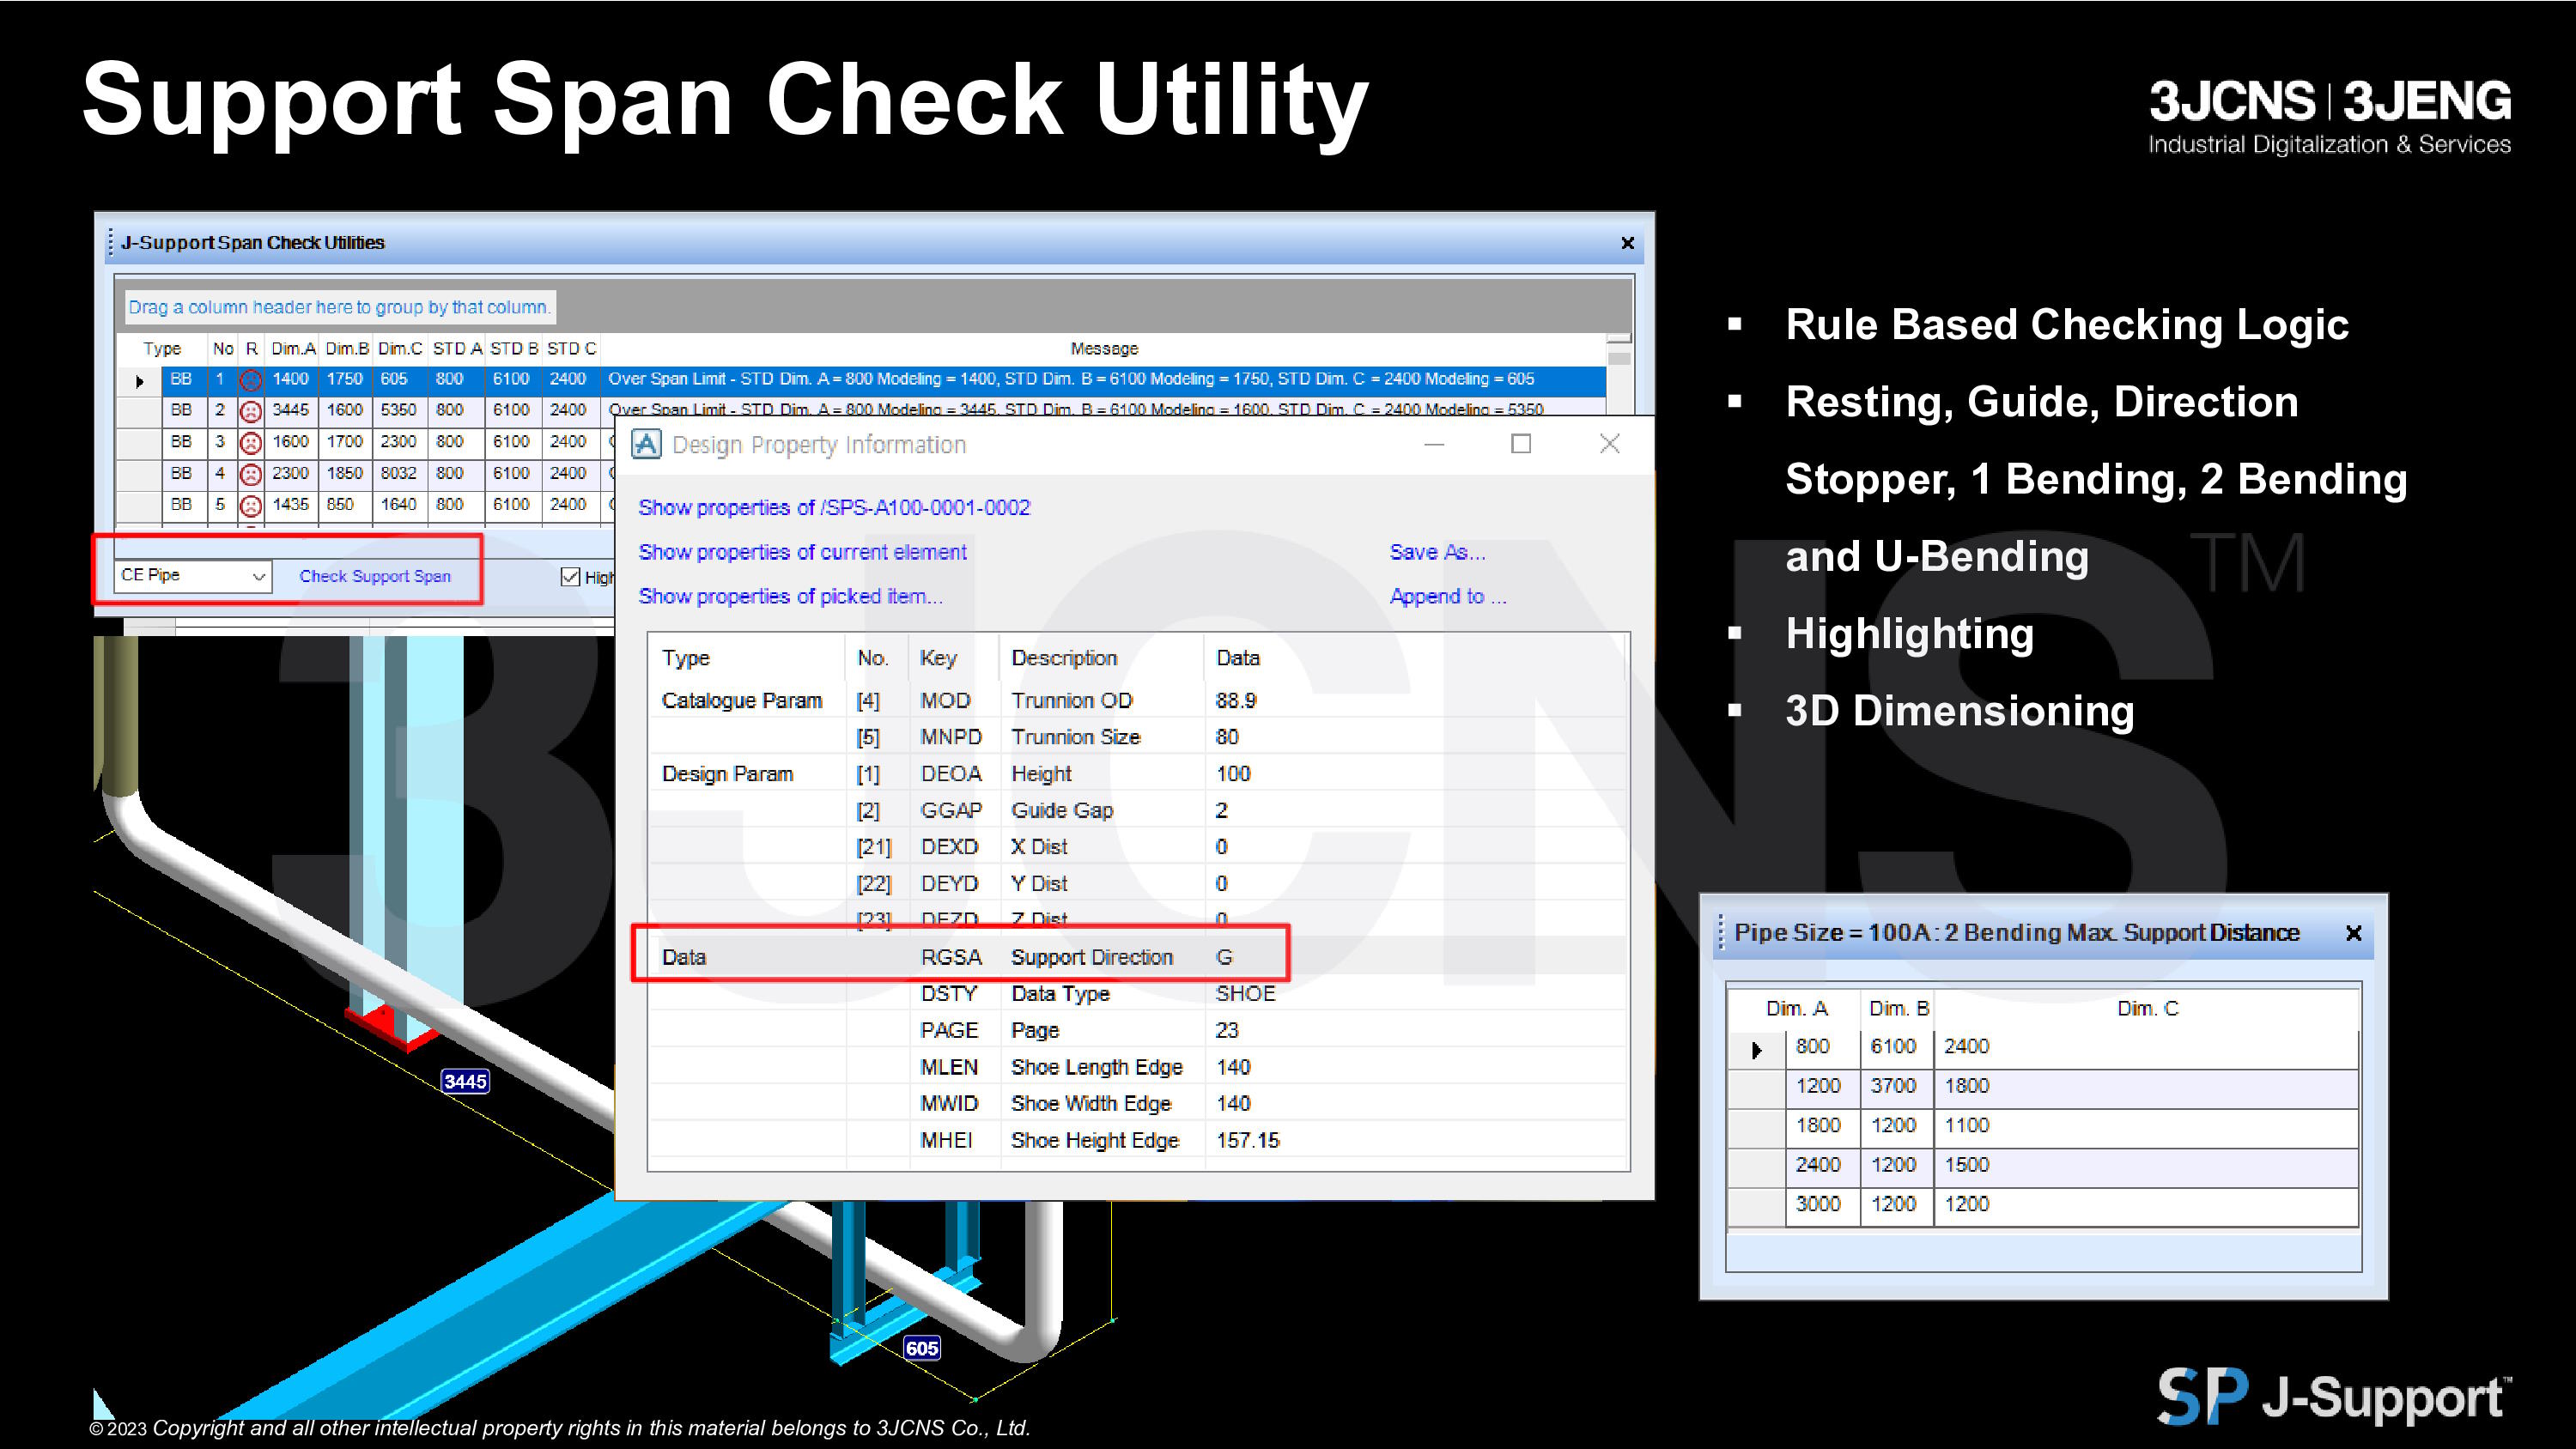Viewport: 2576px width, 1449px height.
Task: Select the Guide Gap property row
Action: click(x=1138, y=810)
